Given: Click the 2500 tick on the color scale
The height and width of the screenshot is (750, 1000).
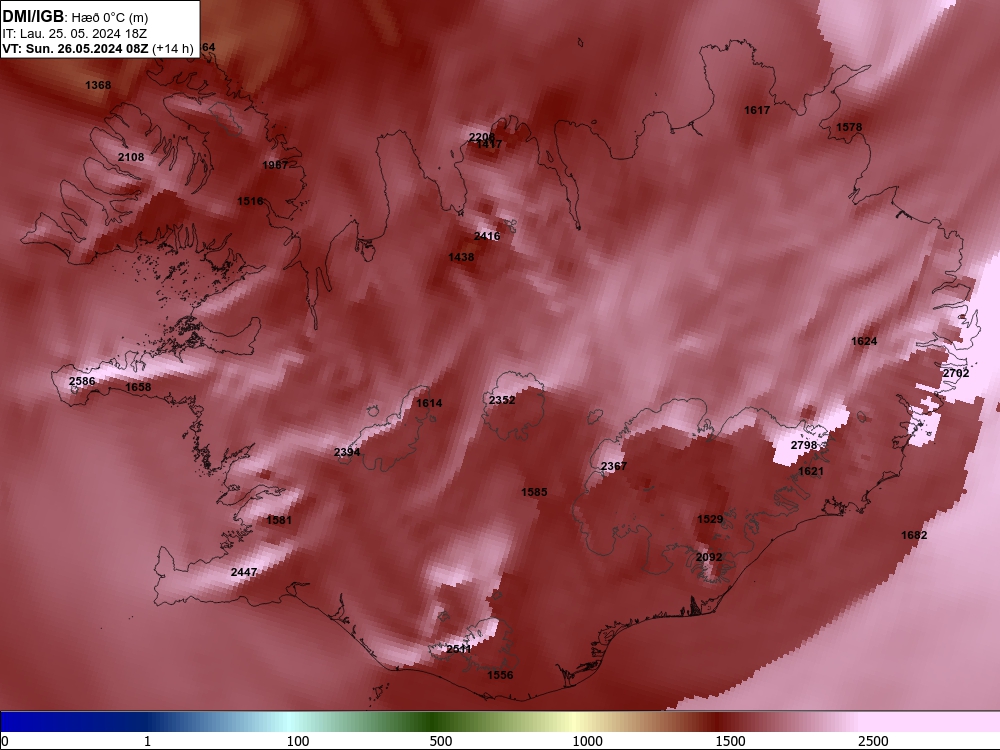Looking at the screenshot, I should click(873, 741).
